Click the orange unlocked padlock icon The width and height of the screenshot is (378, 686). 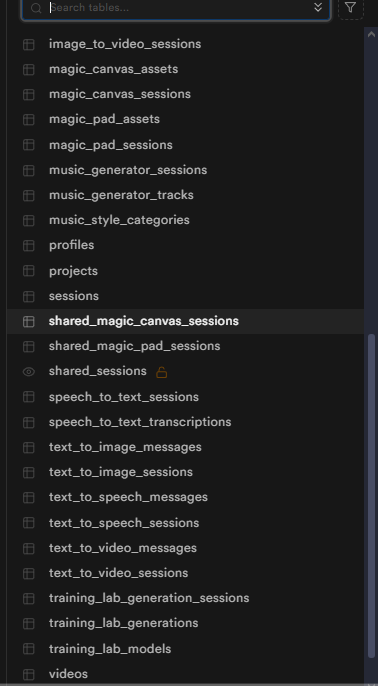(x=161, y=372)
